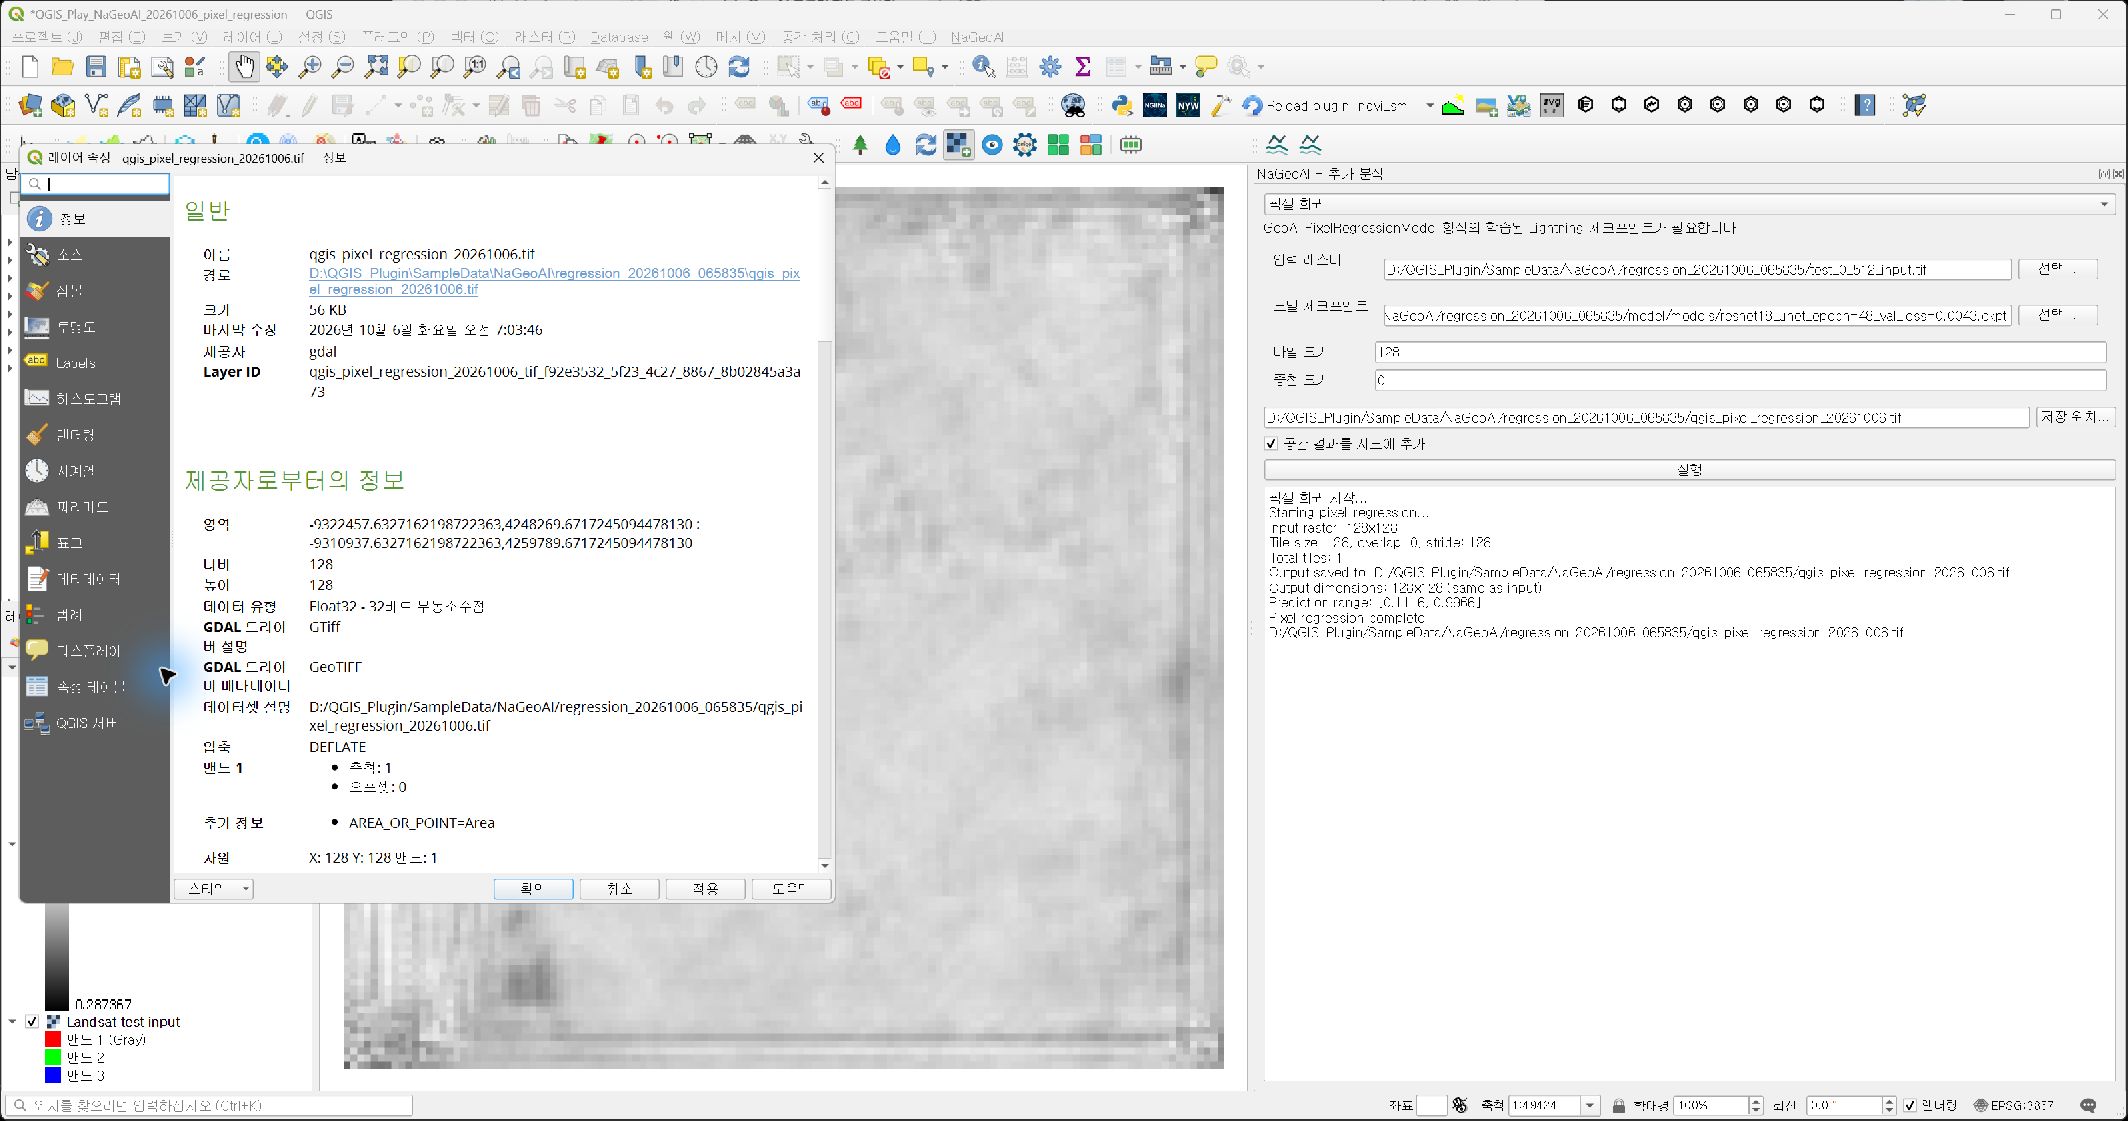Click the layer properties search field
The height and width of the screenshot is (1121, 2128).
click(x=96, y=184)
